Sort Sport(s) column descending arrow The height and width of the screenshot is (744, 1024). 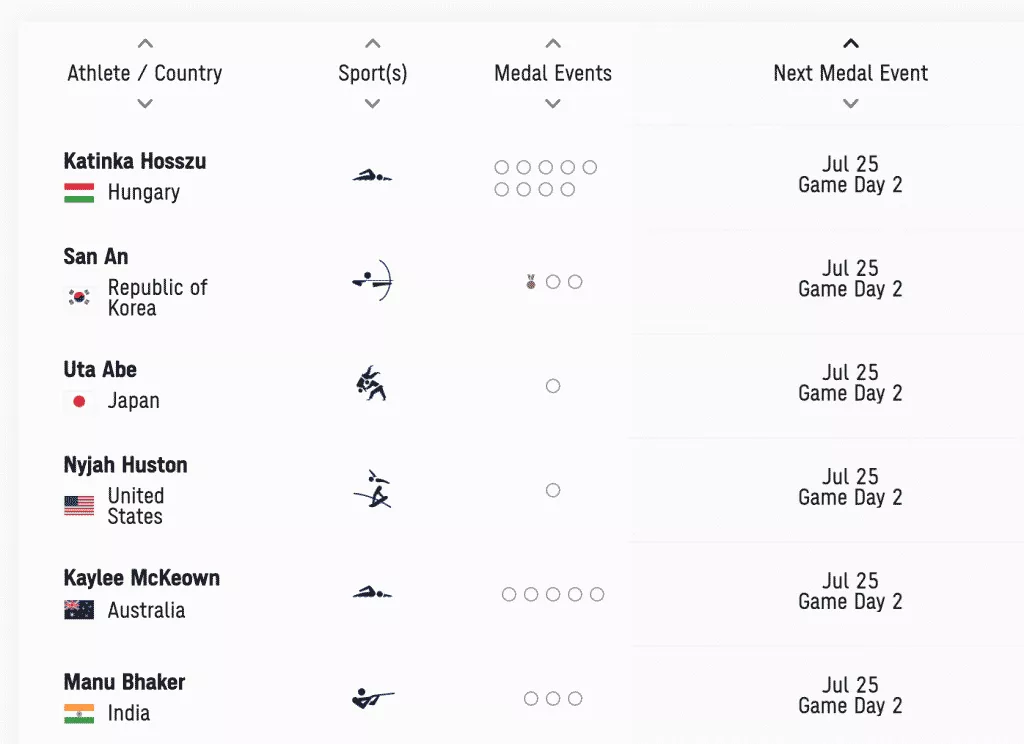(x=373, y=103)
